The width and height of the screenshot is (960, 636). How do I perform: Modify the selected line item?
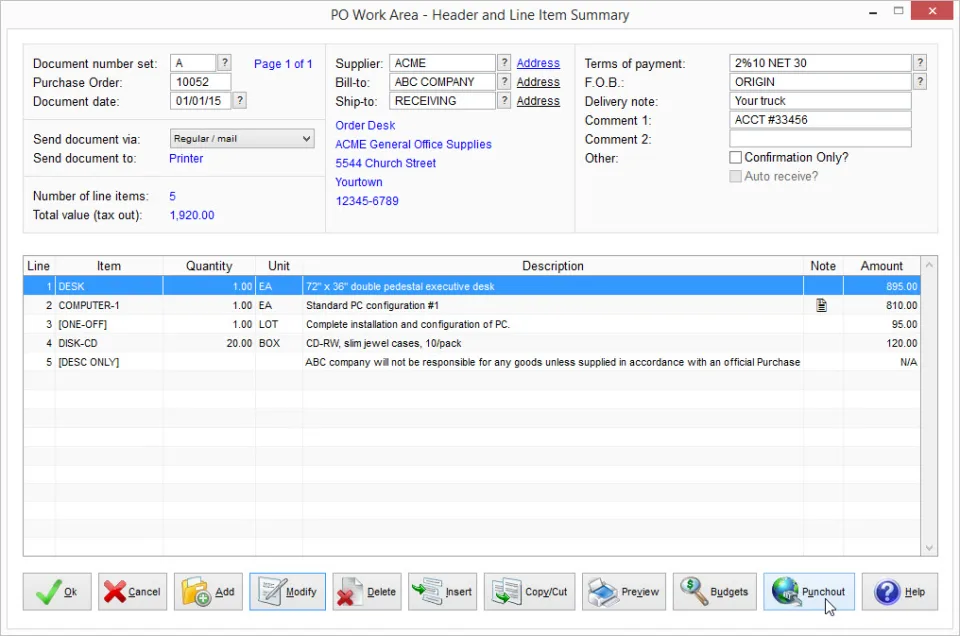[287, 591]
